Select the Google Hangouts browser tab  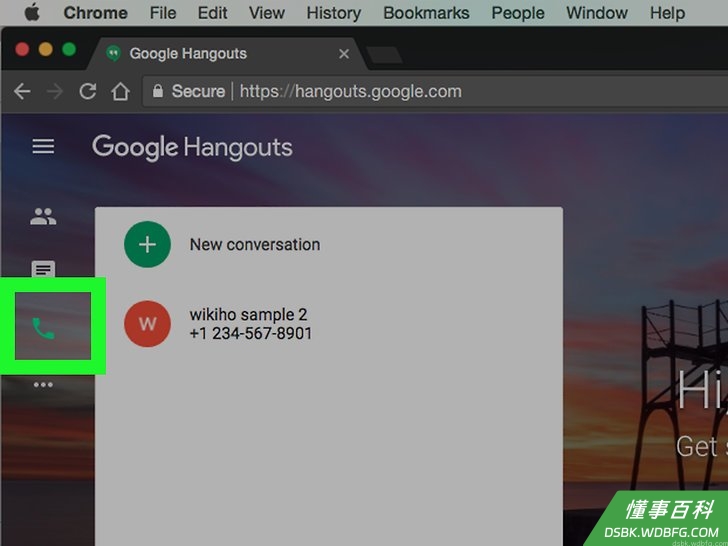tap(228, 54)
